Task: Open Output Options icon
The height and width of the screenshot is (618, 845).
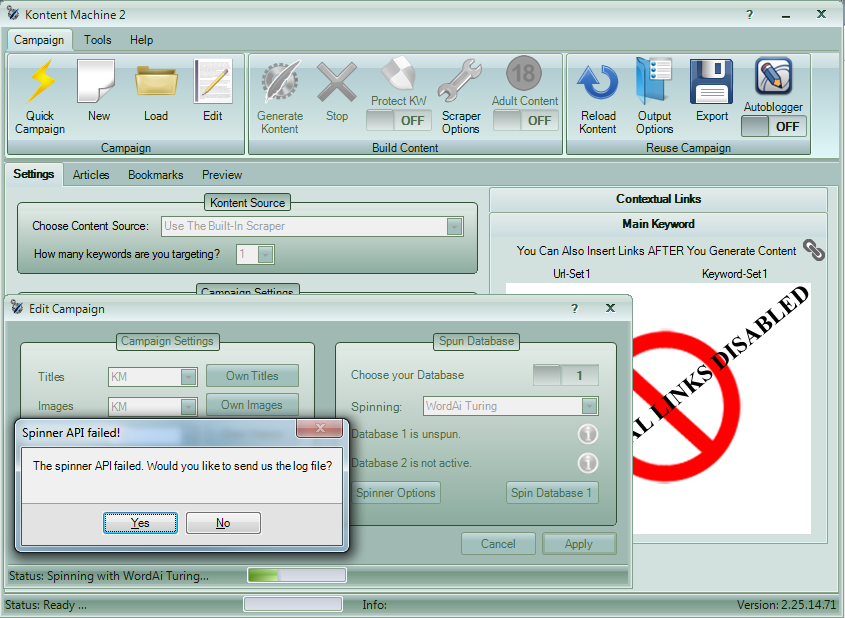Action: tap(654, 81)
